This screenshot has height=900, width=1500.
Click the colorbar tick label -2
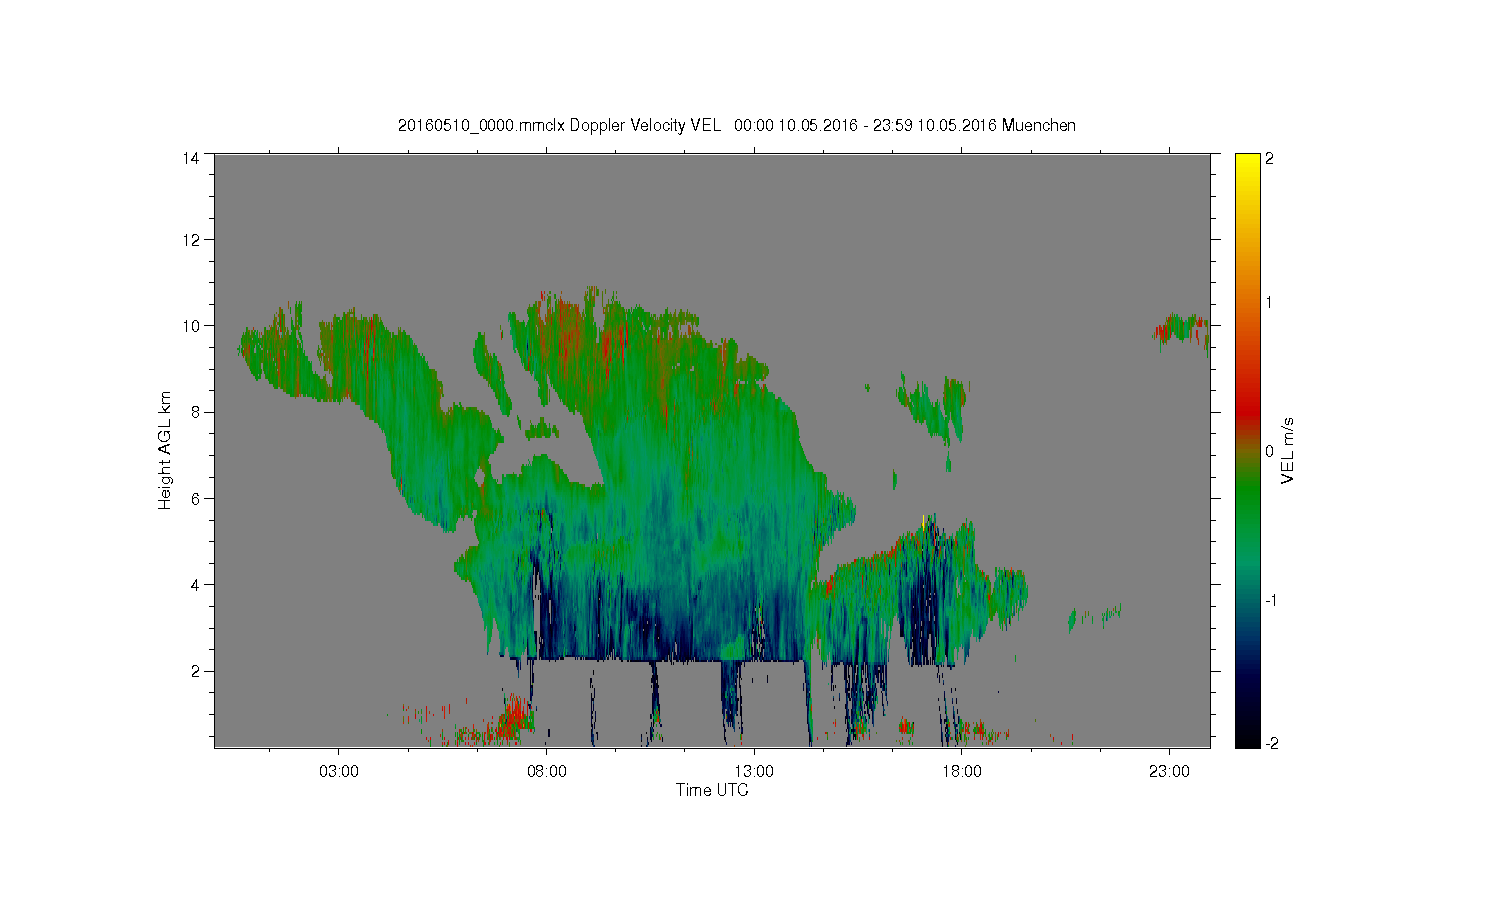pos(1272,743)
